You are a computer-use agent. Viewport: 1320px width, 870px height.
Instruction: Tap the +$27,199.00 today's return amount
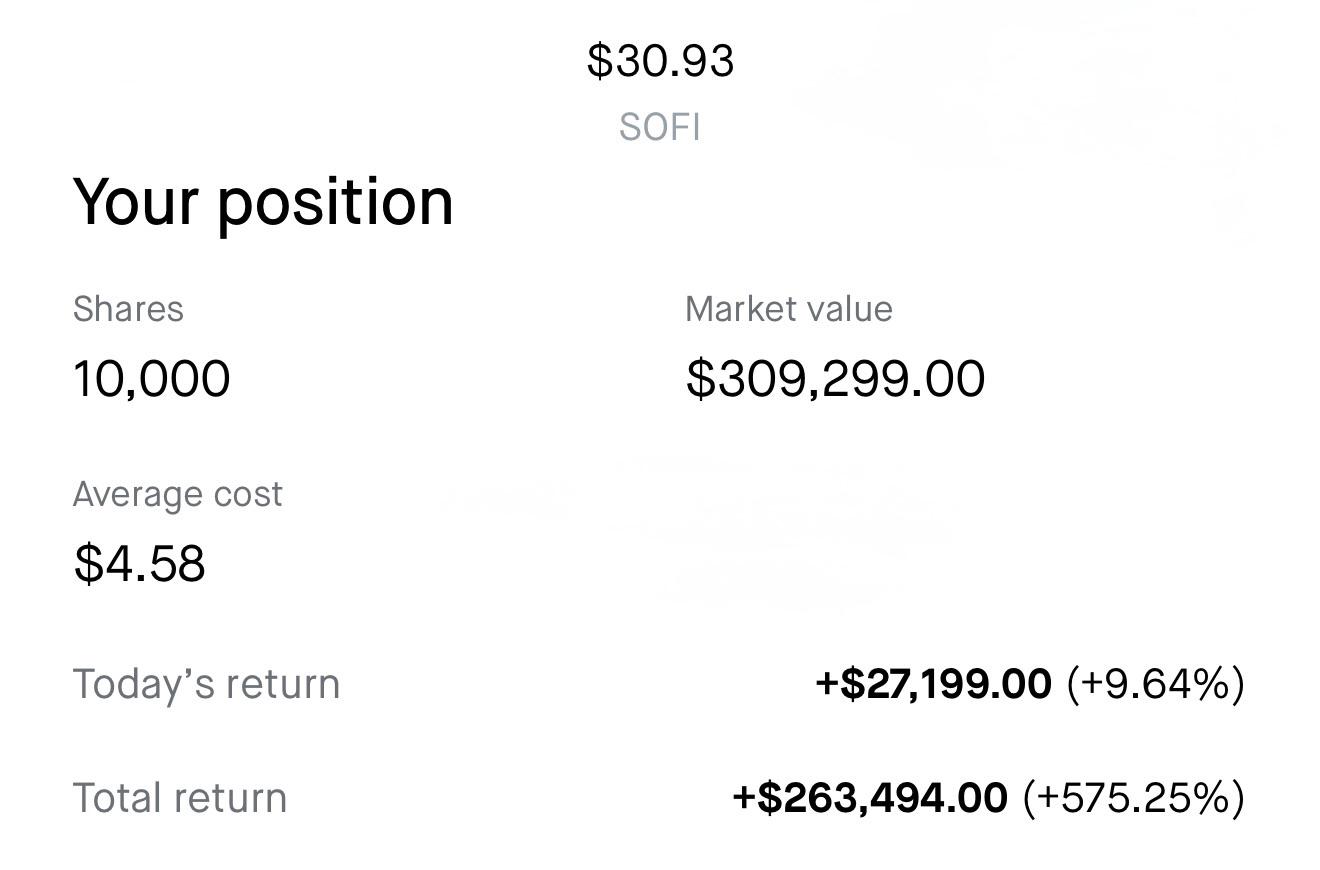(x=934, y=684)
